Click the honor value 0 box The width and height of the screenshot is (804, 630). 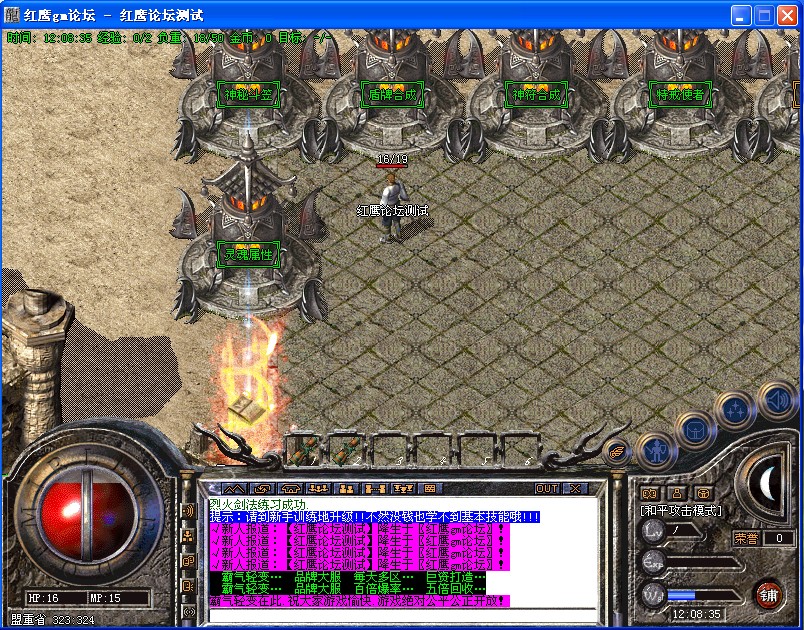pos(779,538)
